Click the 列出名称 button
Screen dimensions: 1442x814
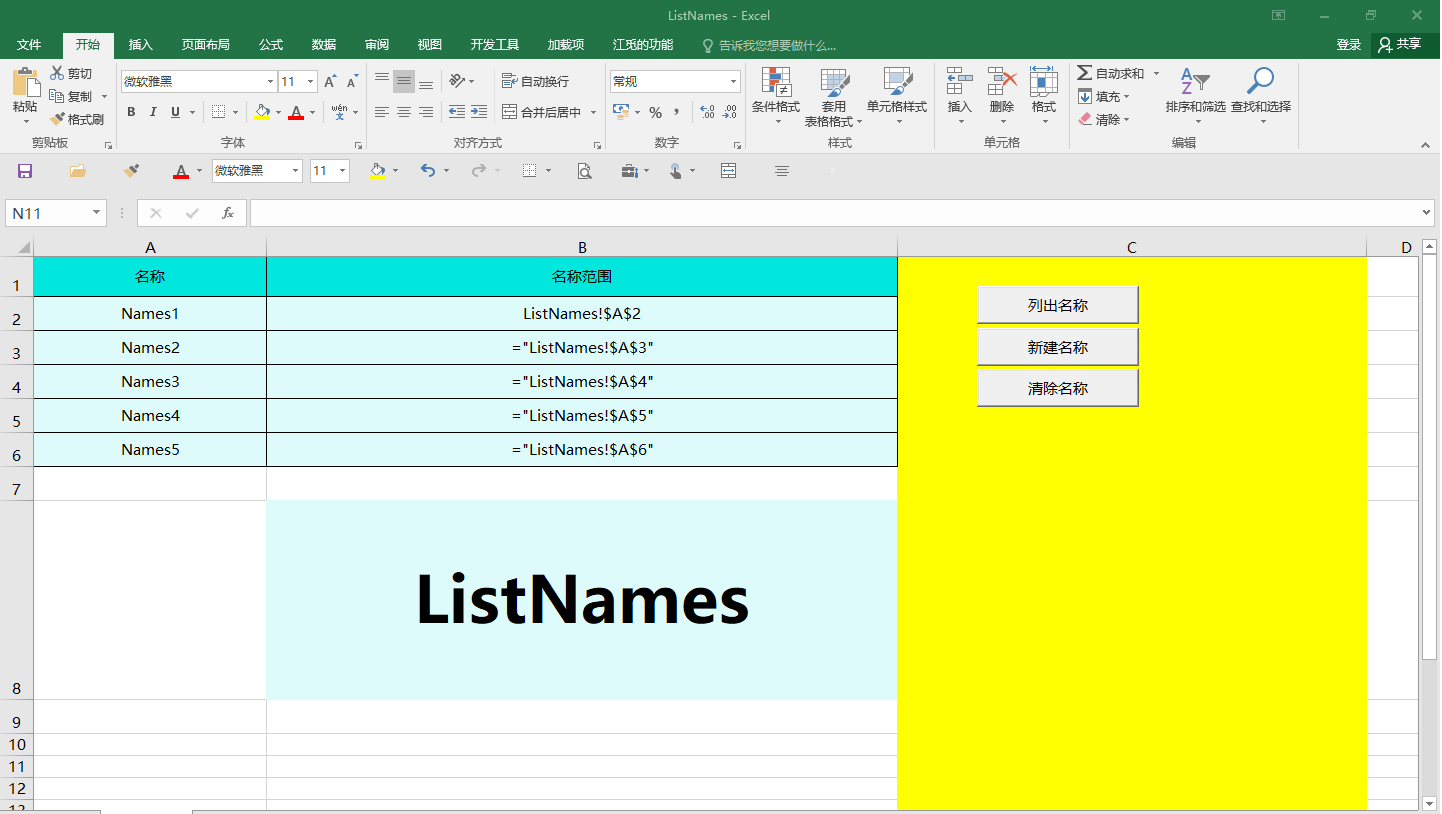[x=1058, y=305]
